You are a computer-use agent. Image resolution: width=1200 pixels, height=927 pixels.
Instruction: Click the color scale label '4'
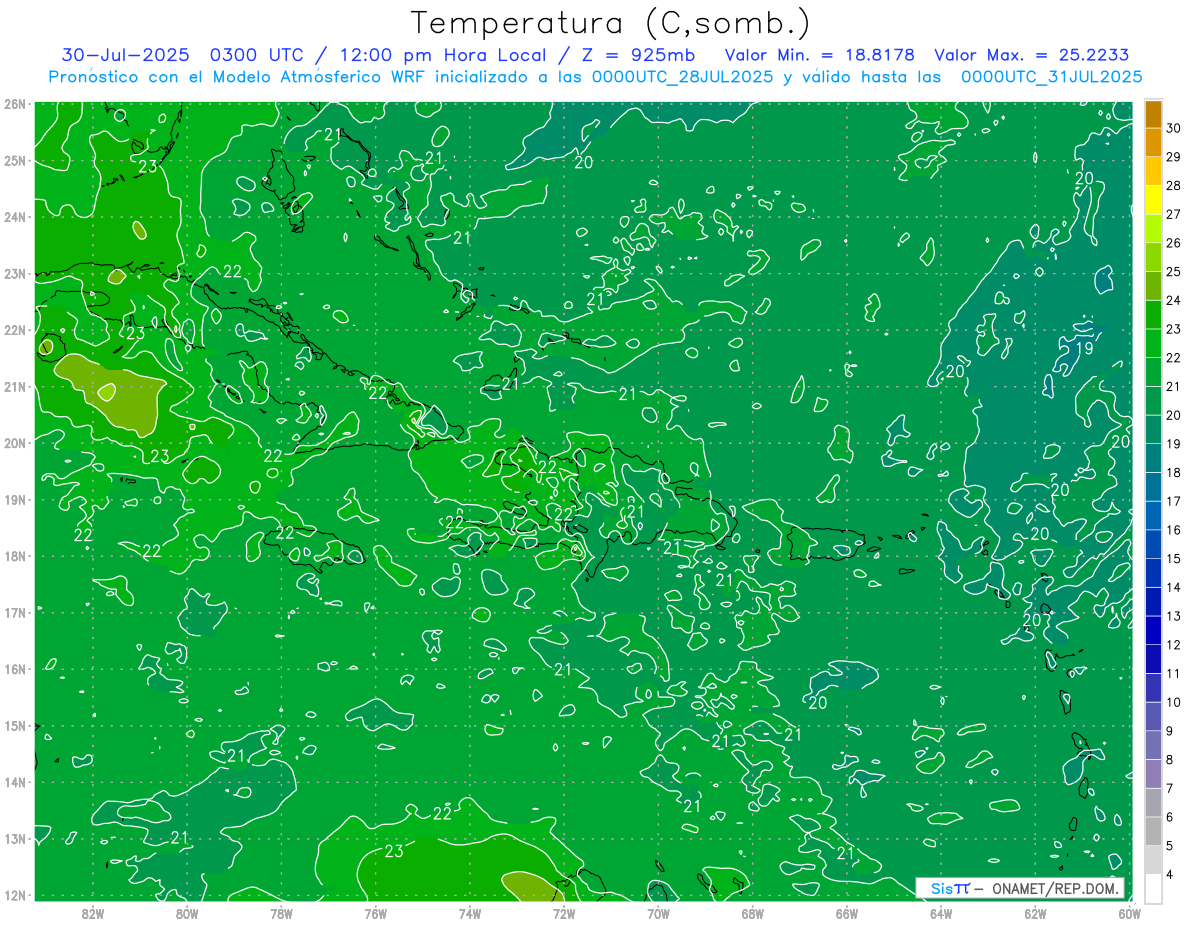1170,874
